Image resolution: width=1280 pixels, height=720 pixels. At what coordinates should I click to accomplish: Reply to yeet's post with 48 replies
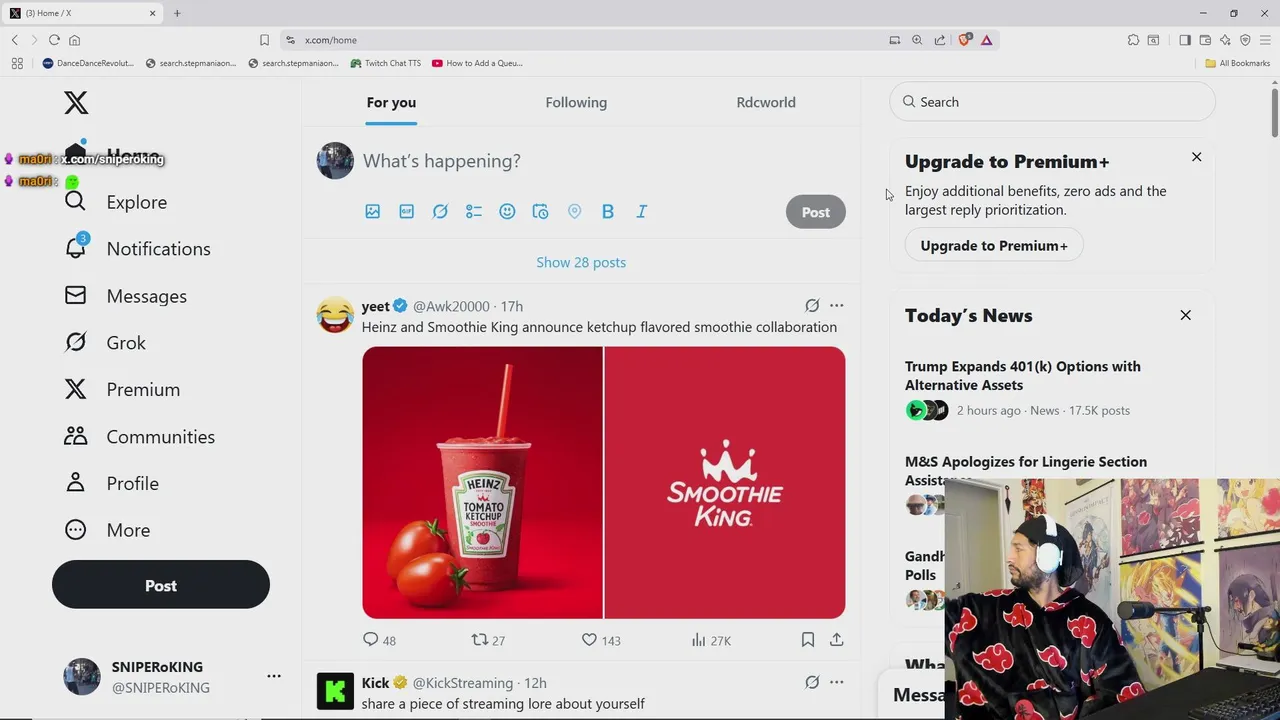(x=379, y=640)
